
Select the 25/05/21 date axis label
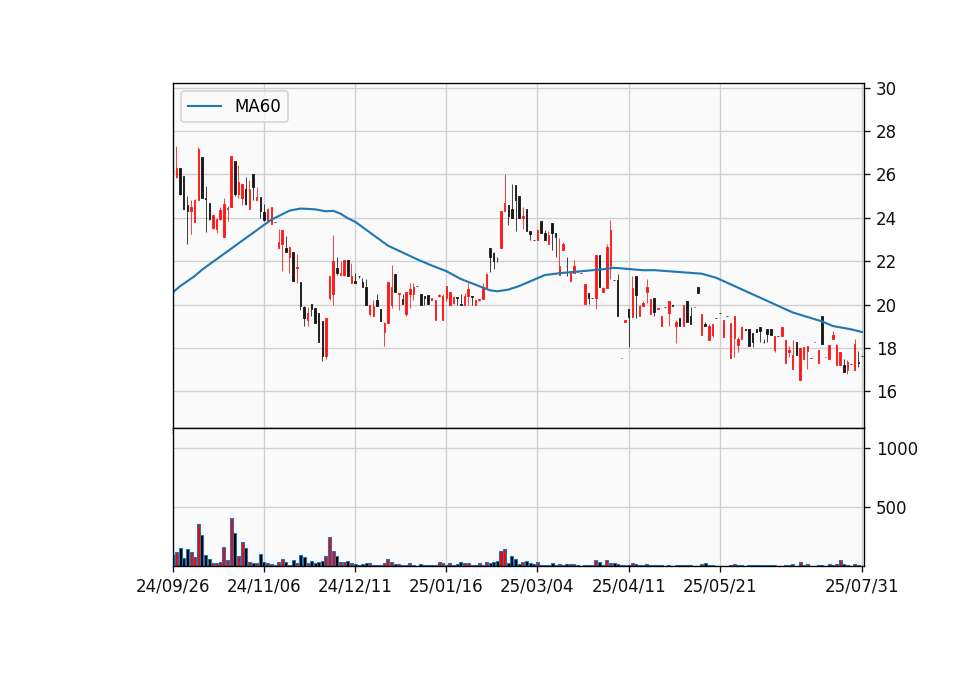(x=719, y=586)
